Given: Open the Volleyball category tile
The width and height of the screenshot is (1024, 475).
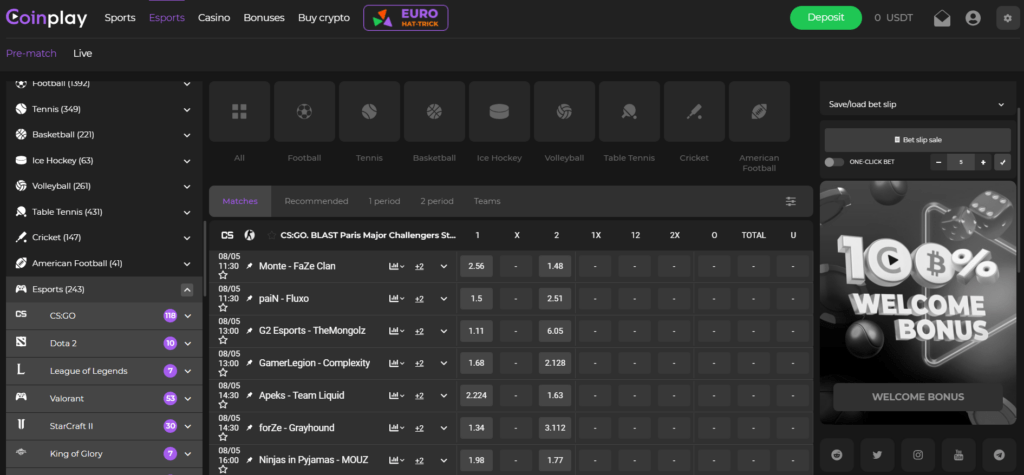Looking at the screenshot, I should click(564, 112).
